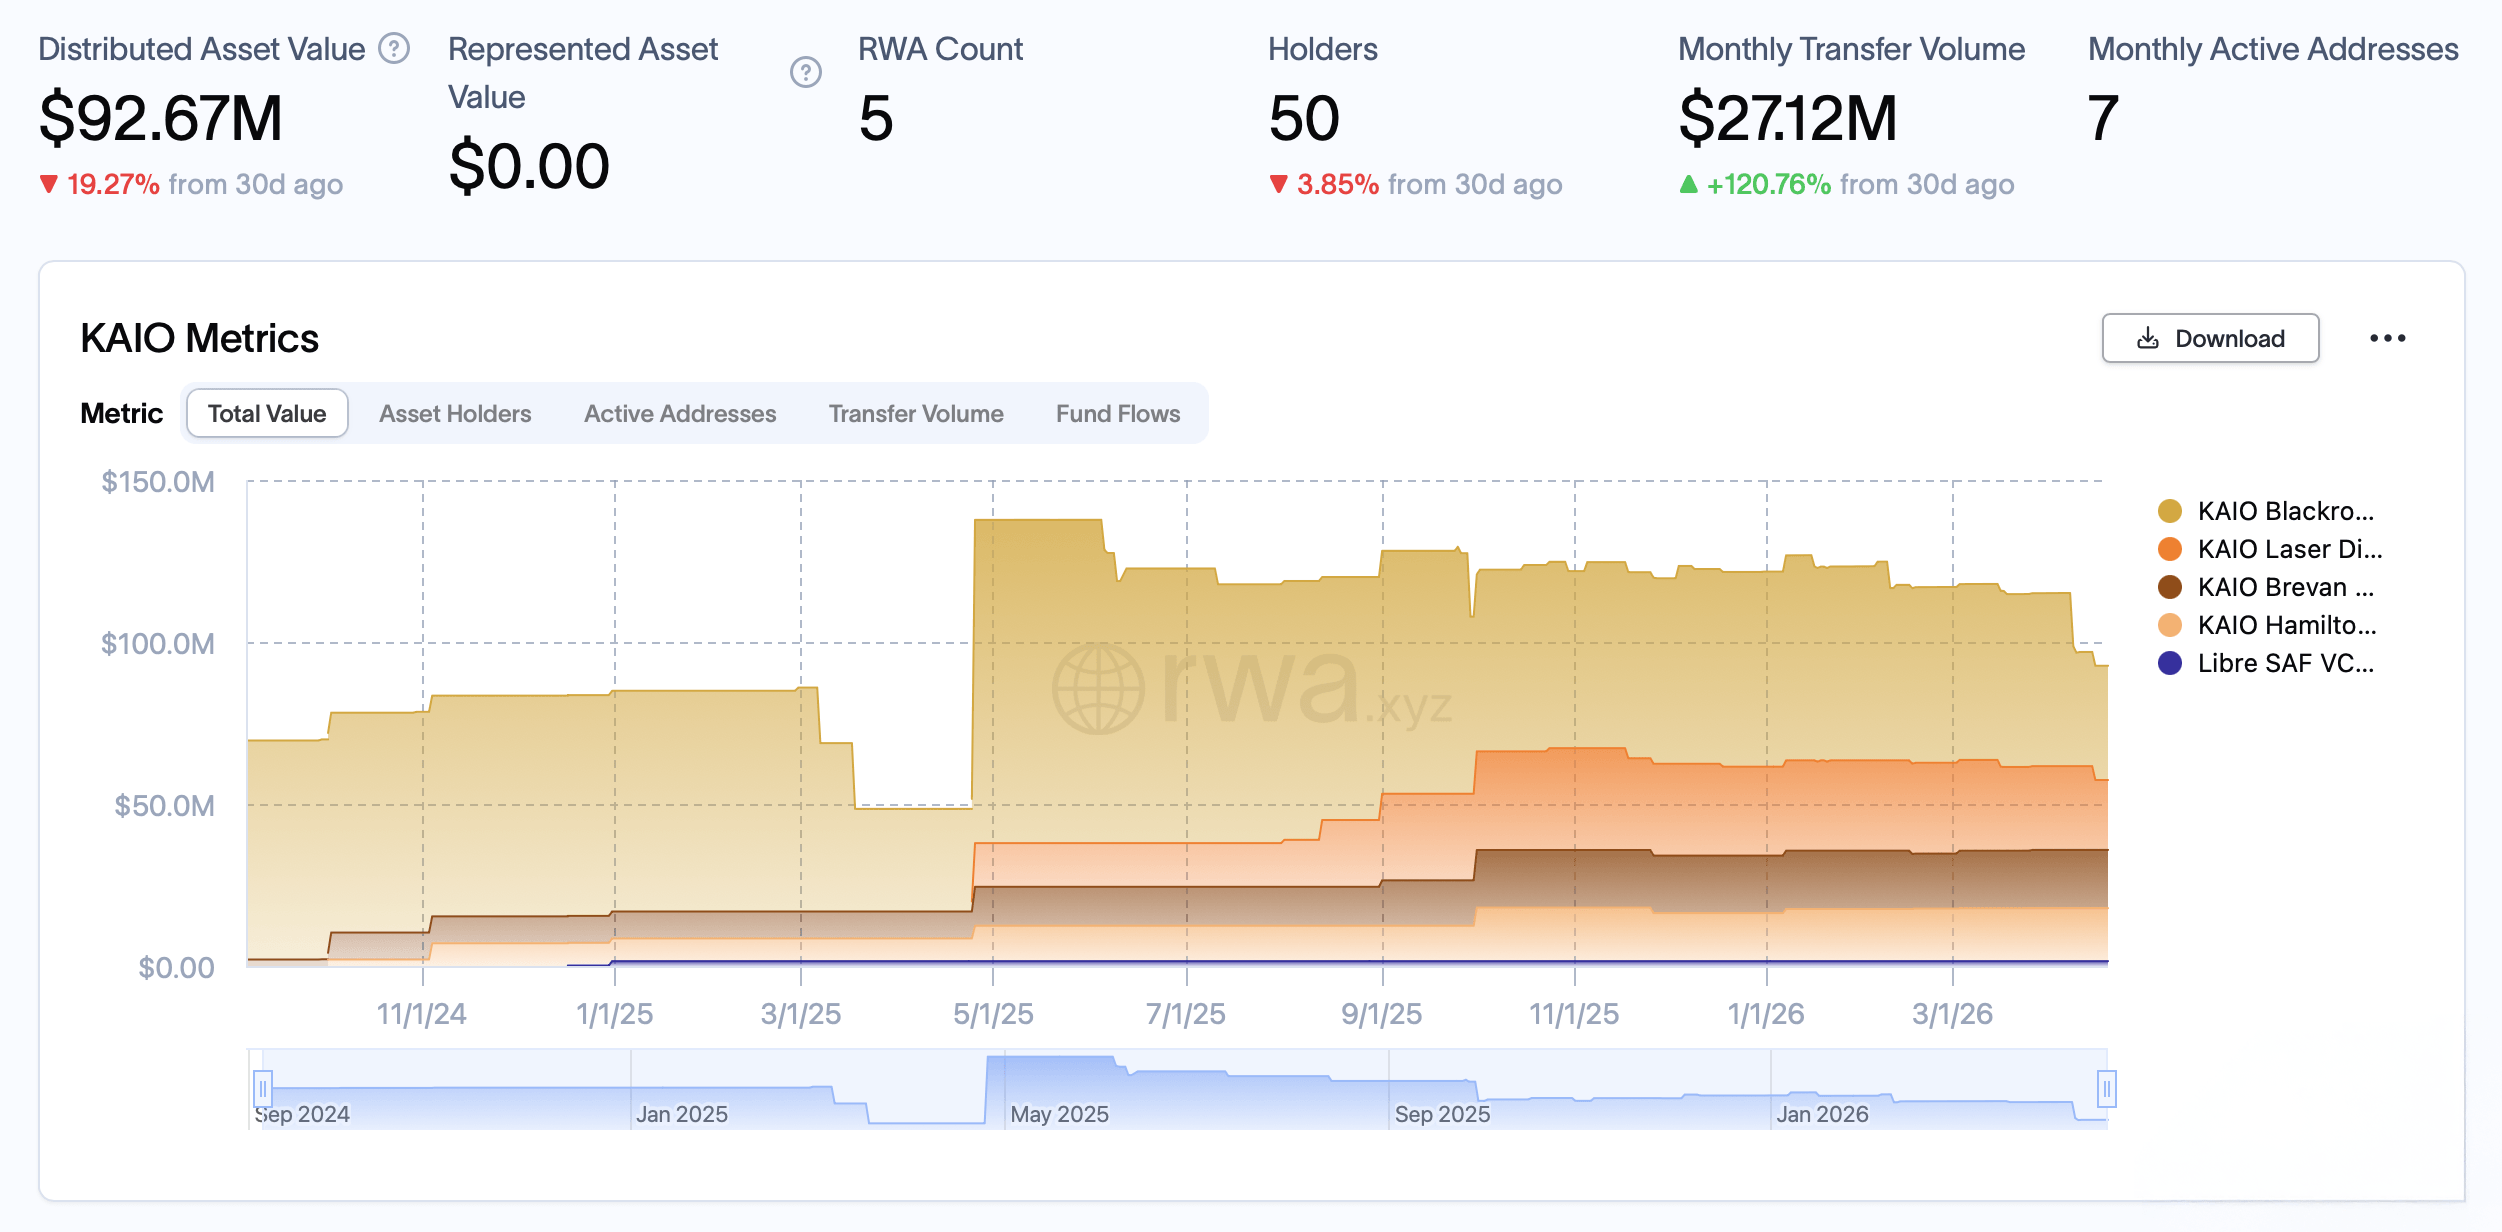Click the Download icon on the chart

(2147, 338)
